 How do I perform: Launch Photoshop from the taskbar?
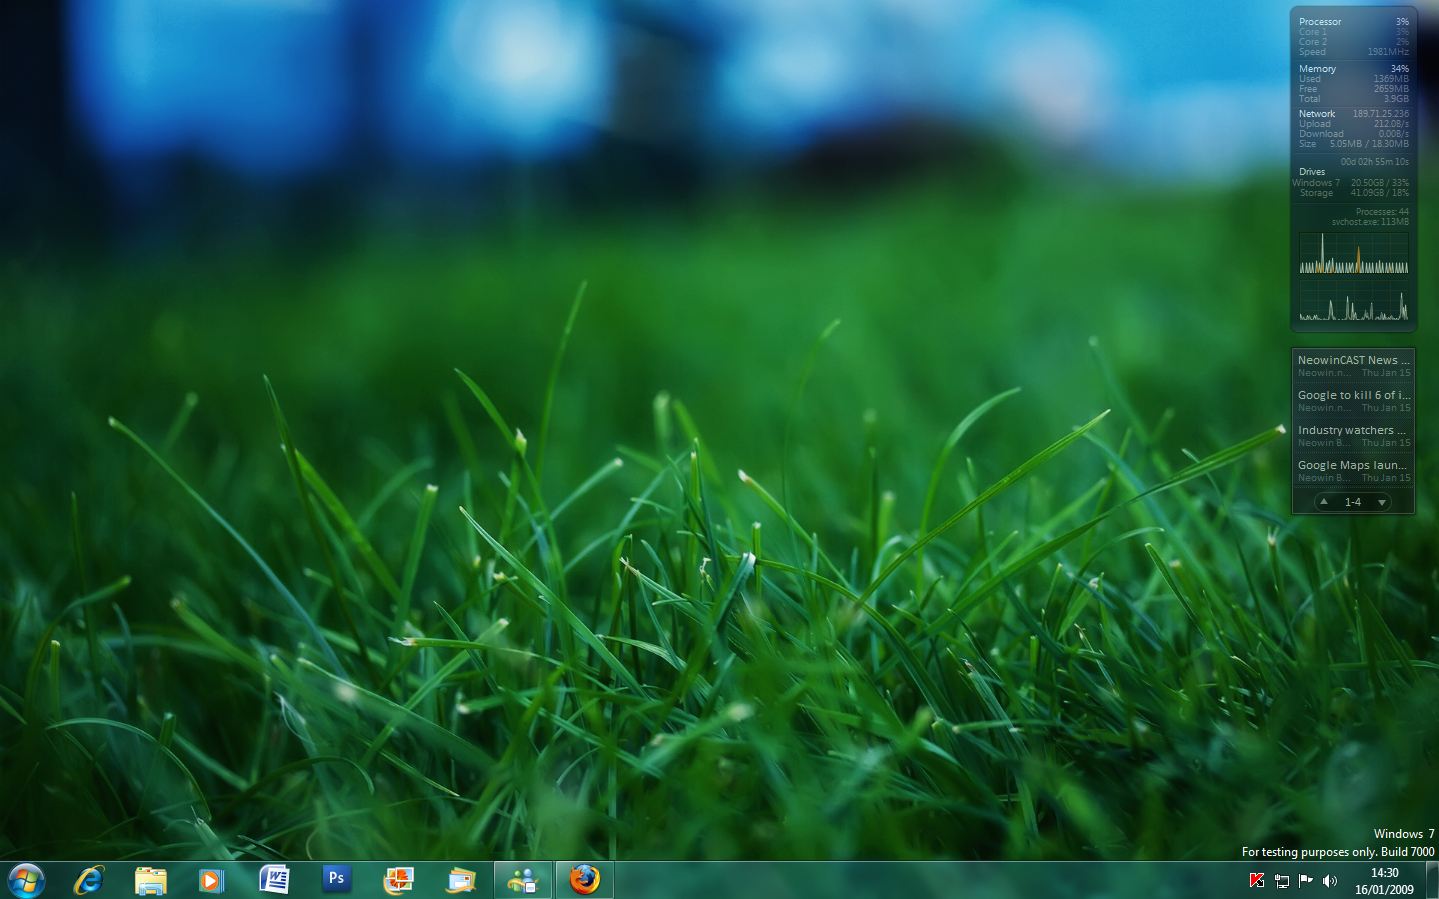pyautogui.click(x=336, y=880)
